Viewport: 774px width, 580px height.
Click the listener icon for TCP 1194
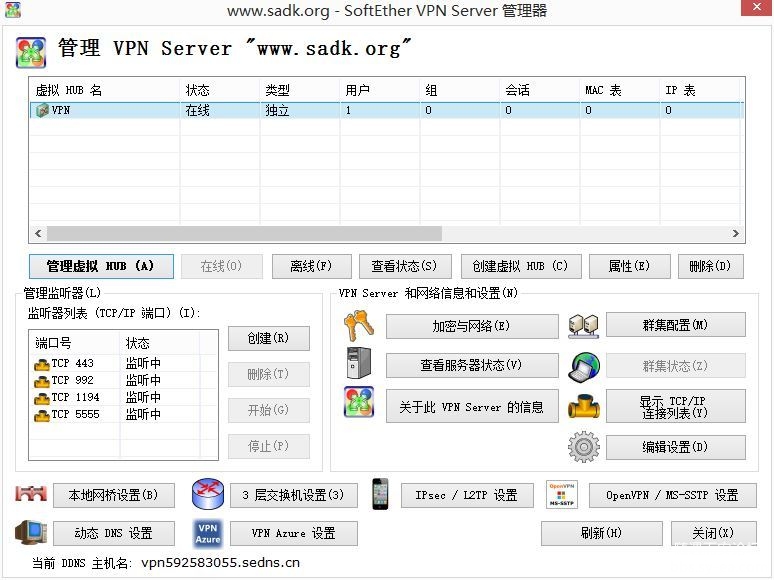click(x=42, y=398)
